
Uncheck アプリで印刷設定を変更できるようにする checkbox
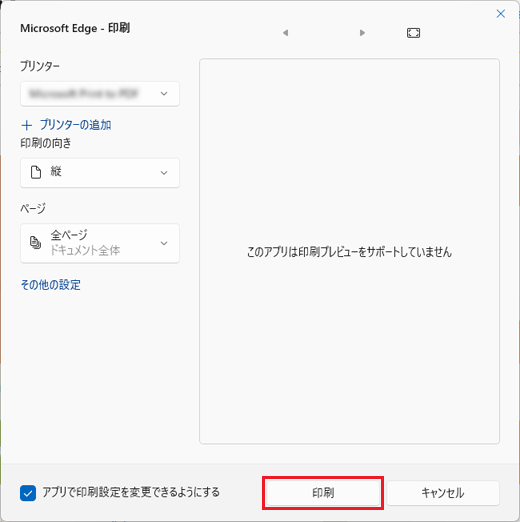point(28,493)
